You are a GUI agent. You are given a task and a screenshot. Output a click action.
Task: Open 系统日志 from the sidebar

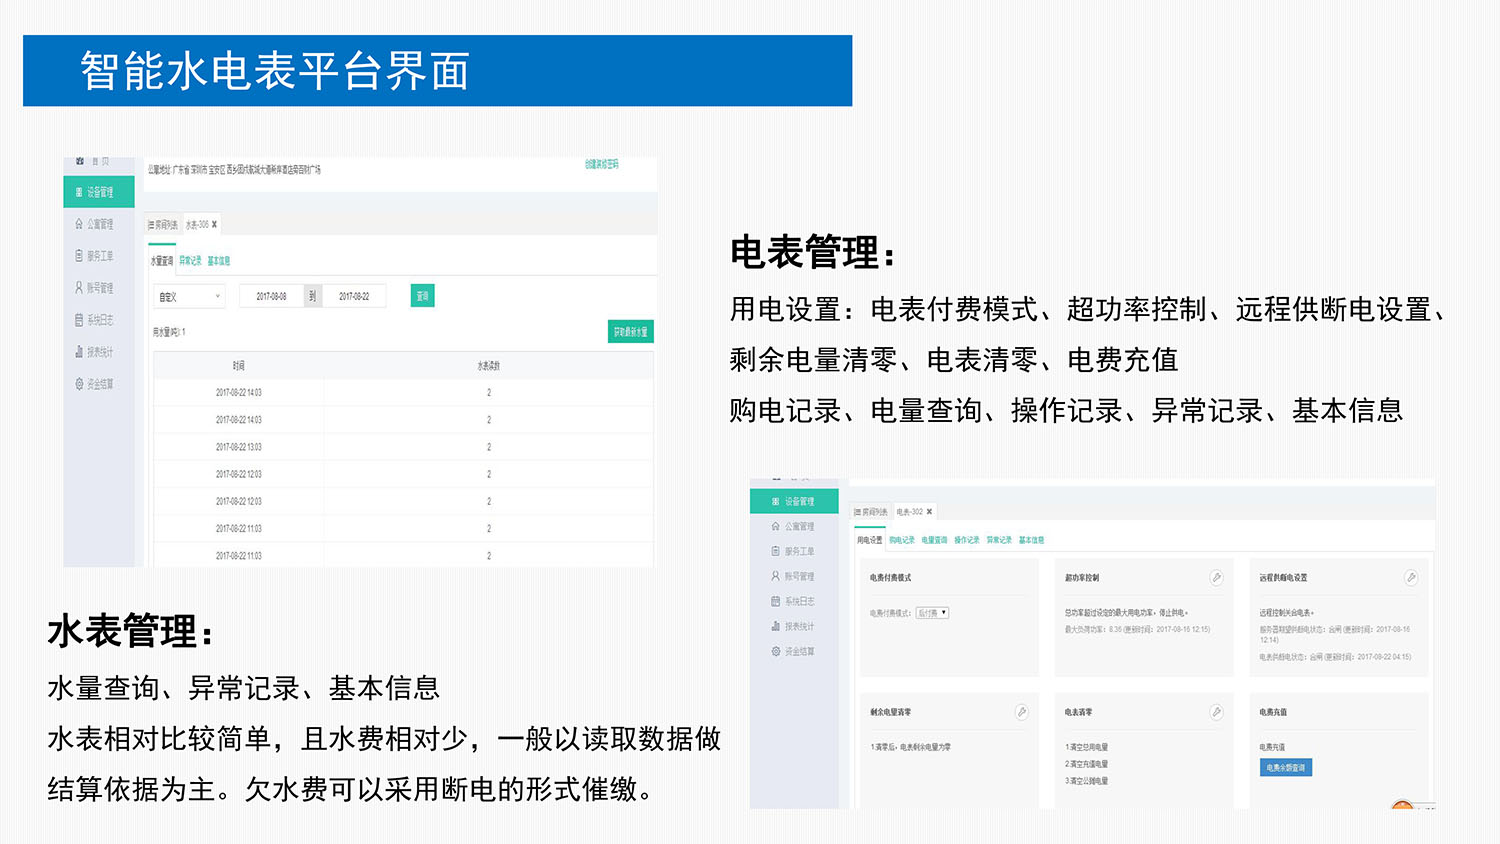pos(98,319)
